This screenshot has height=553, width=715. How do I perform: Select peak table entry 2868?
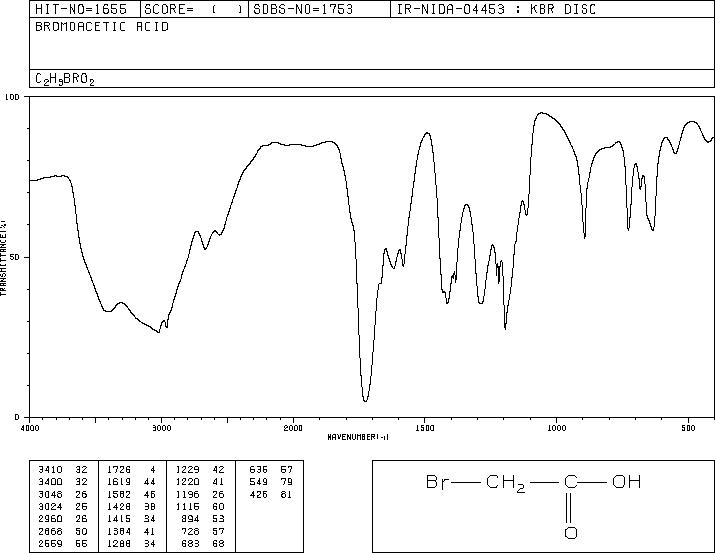[x=50, y=531]
